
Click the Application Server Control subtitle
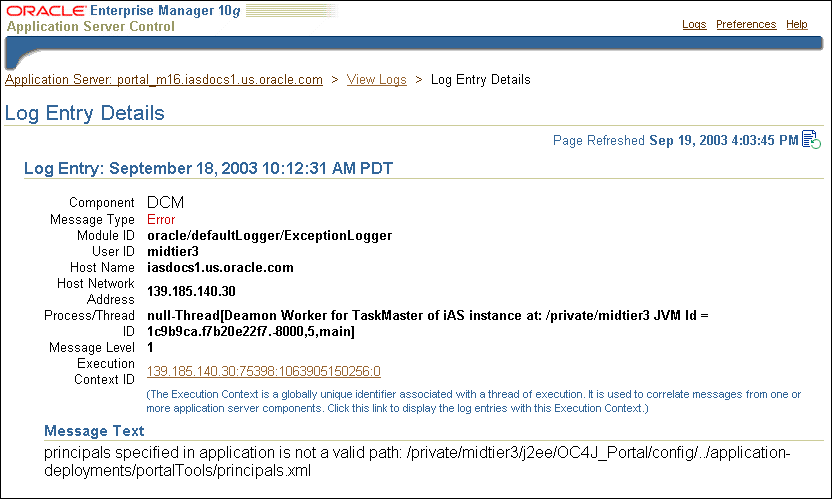click(90, 27)
